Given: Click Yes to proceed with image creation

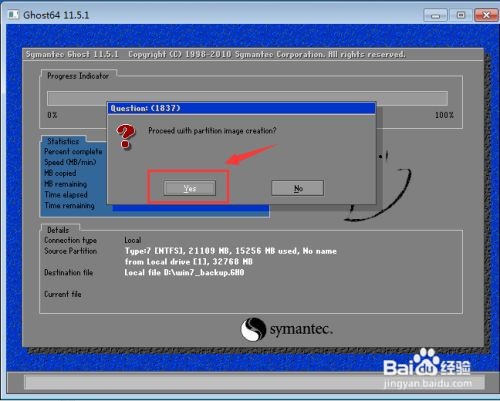Looking at the screenshot, I should pos(190,188).
